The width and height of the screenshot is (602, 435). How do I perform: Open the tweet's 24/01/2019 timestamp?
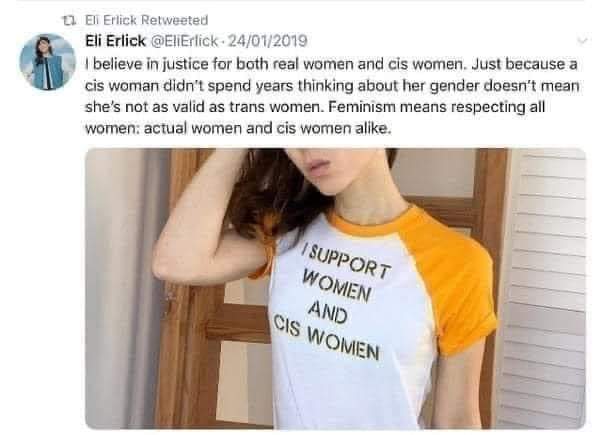(268, 41)
